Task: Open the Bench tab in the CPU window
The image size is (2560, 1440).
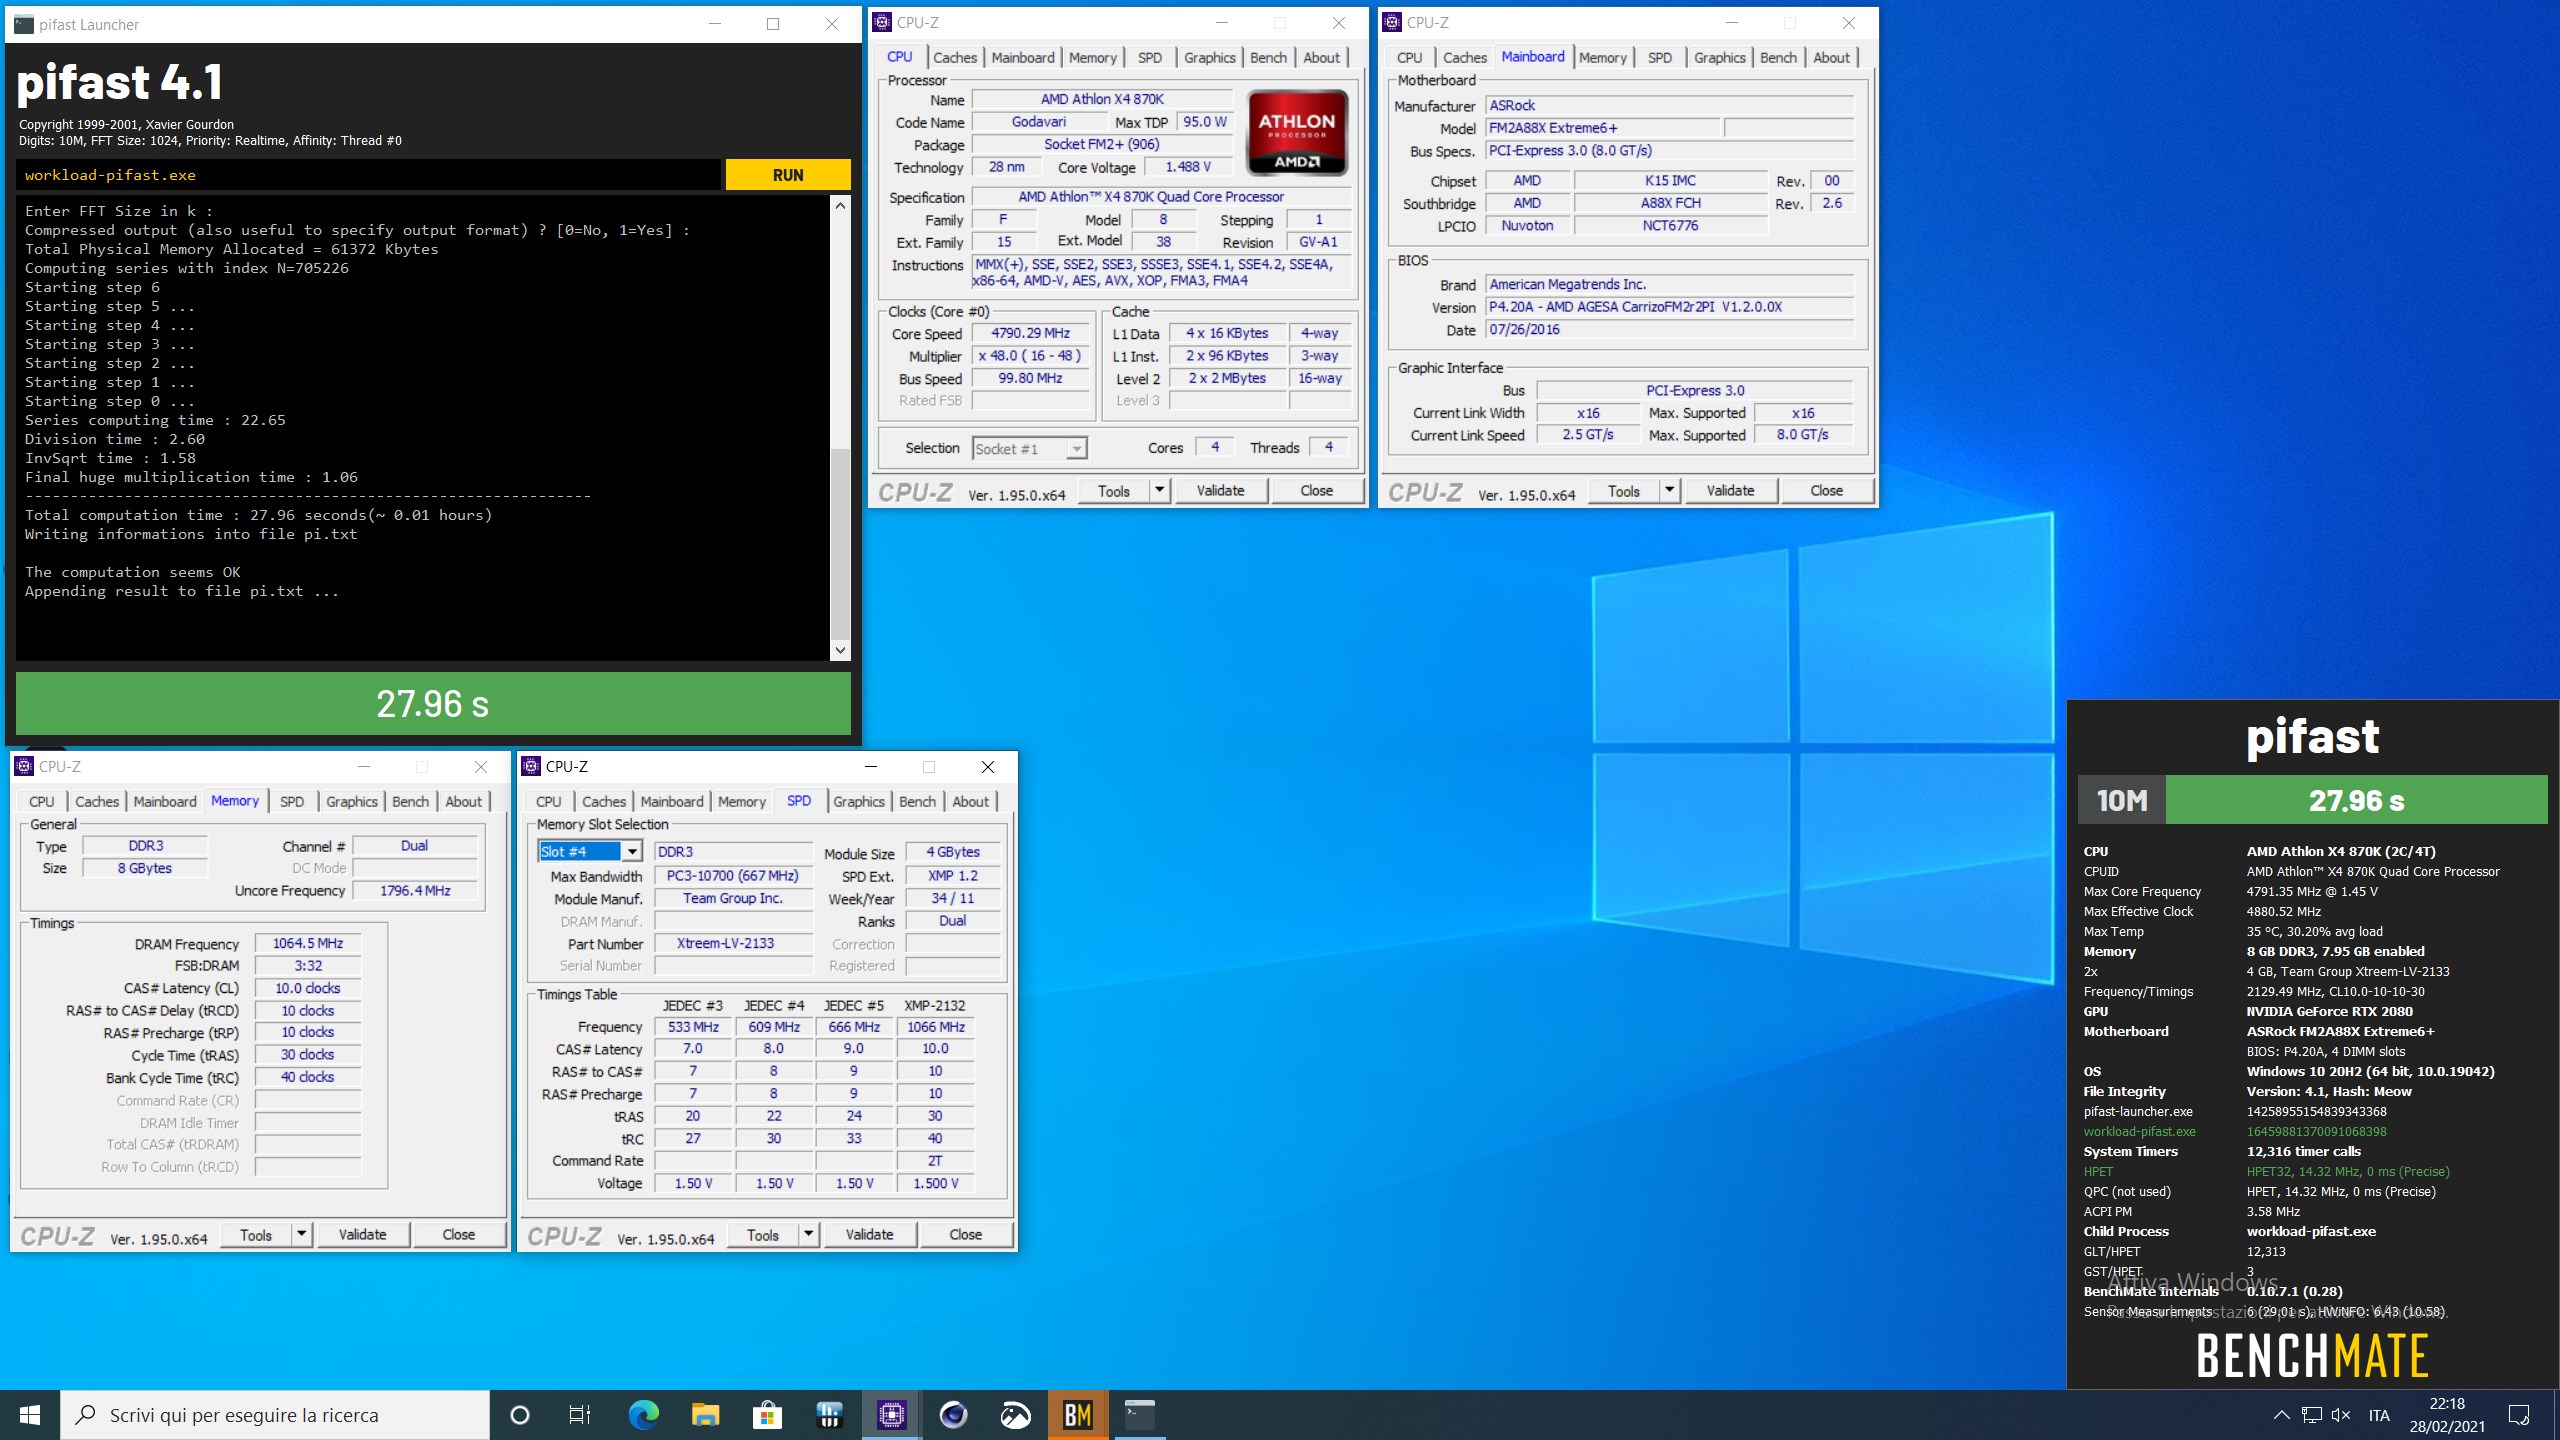Action: click(x=1268, y=57)
